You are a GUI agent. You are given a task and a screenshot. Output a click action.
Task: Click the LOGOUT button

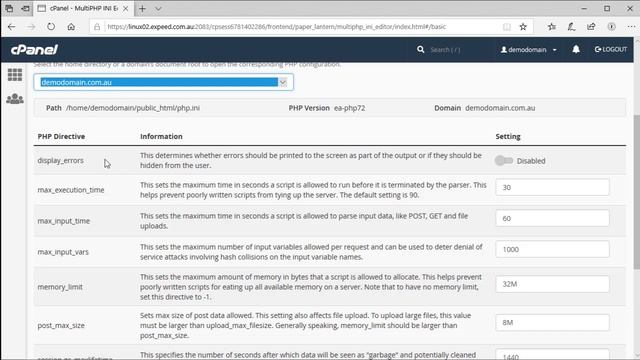611,49
